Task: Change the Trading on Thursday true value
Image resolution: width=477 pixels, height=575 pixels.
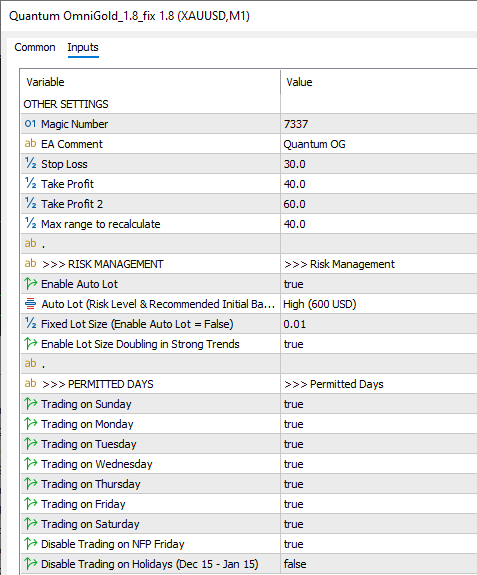Action: tap(293, 484)
